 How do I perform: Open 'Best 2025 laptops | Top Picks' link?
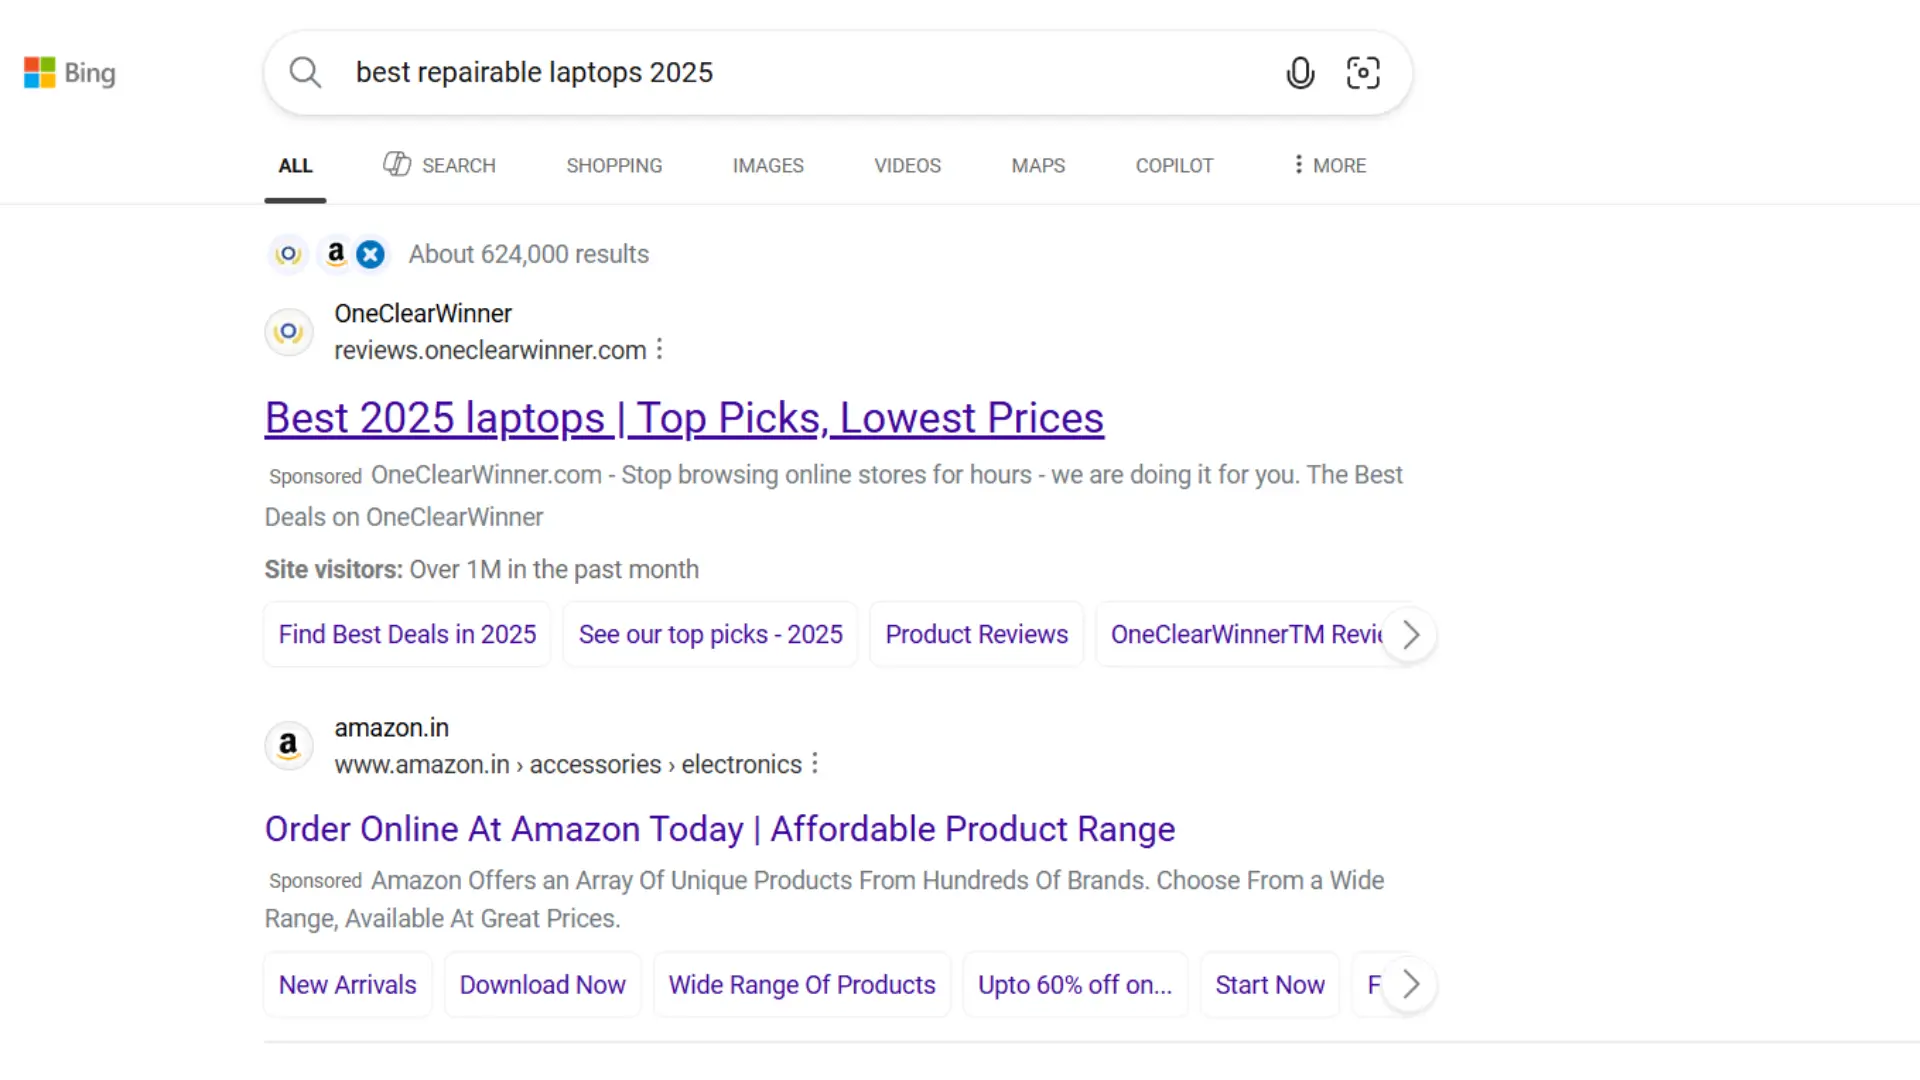(684, 418)
